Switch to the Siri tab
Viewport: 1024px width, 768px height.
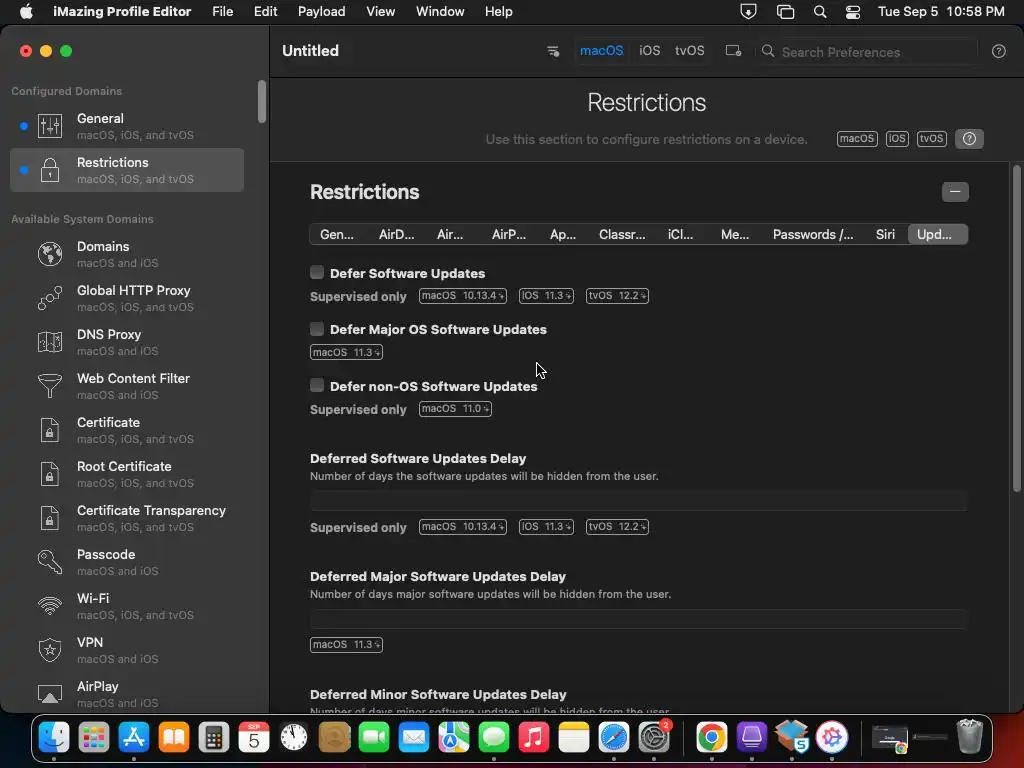(886, 234)
